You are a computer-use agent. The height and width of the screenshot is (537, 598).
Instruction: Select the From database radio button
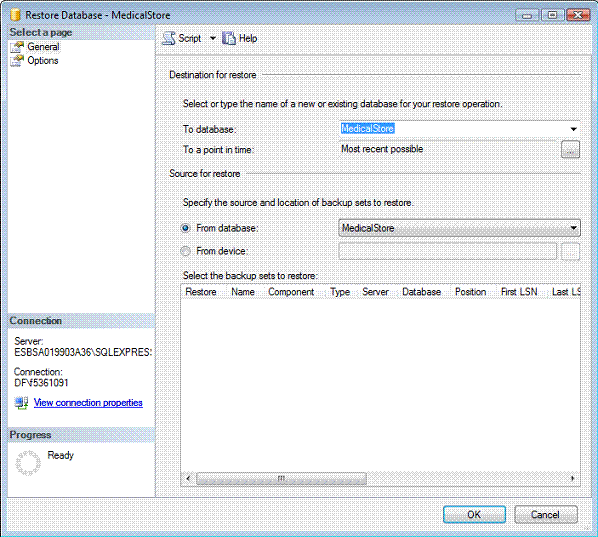click(185, 228)
